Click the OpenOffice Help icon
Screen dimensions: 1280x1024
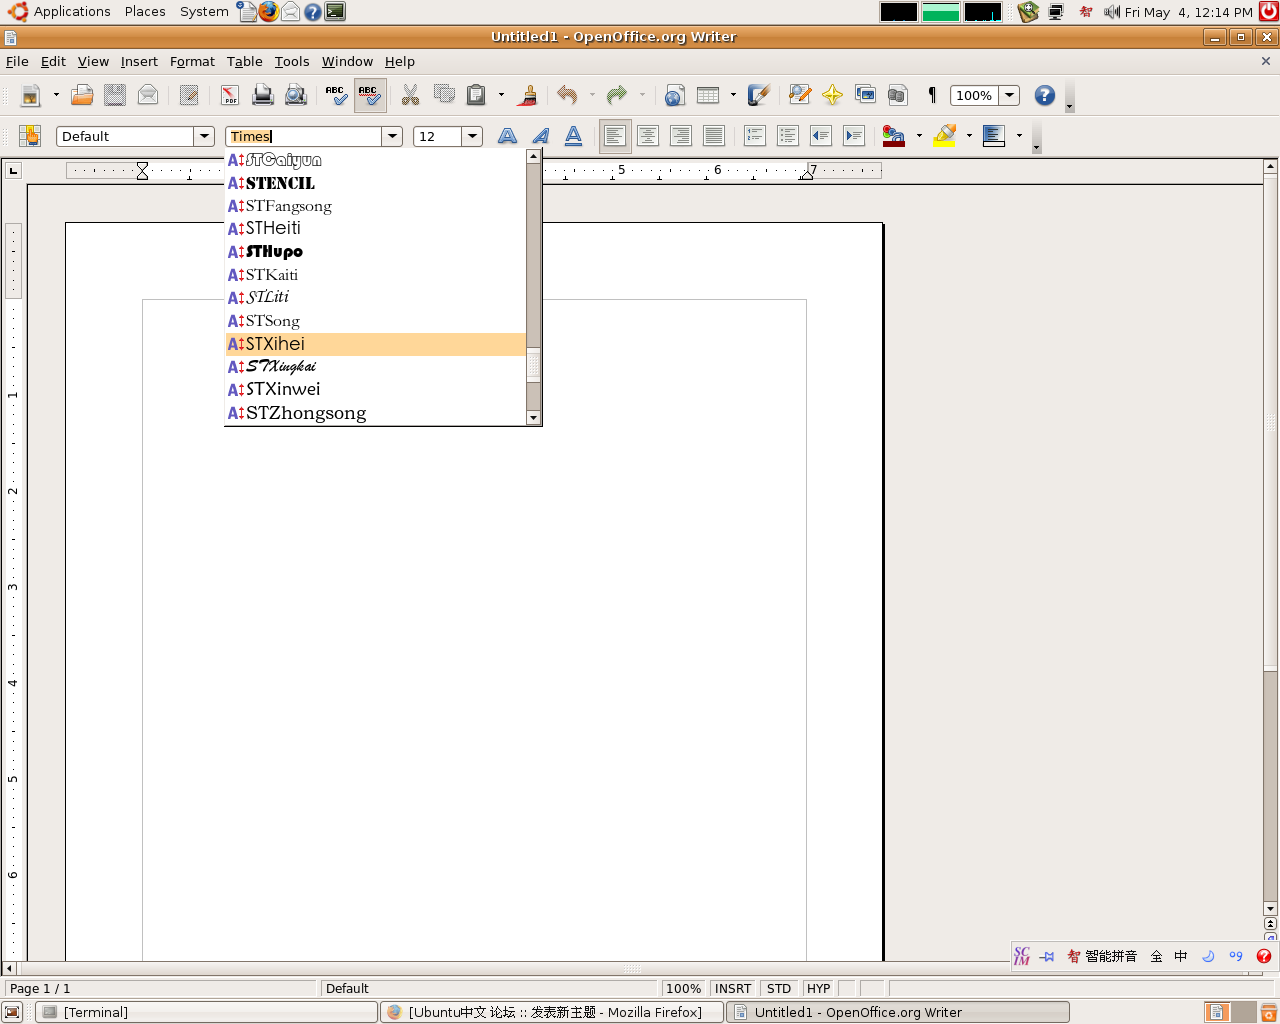[x=1045, y=95]
